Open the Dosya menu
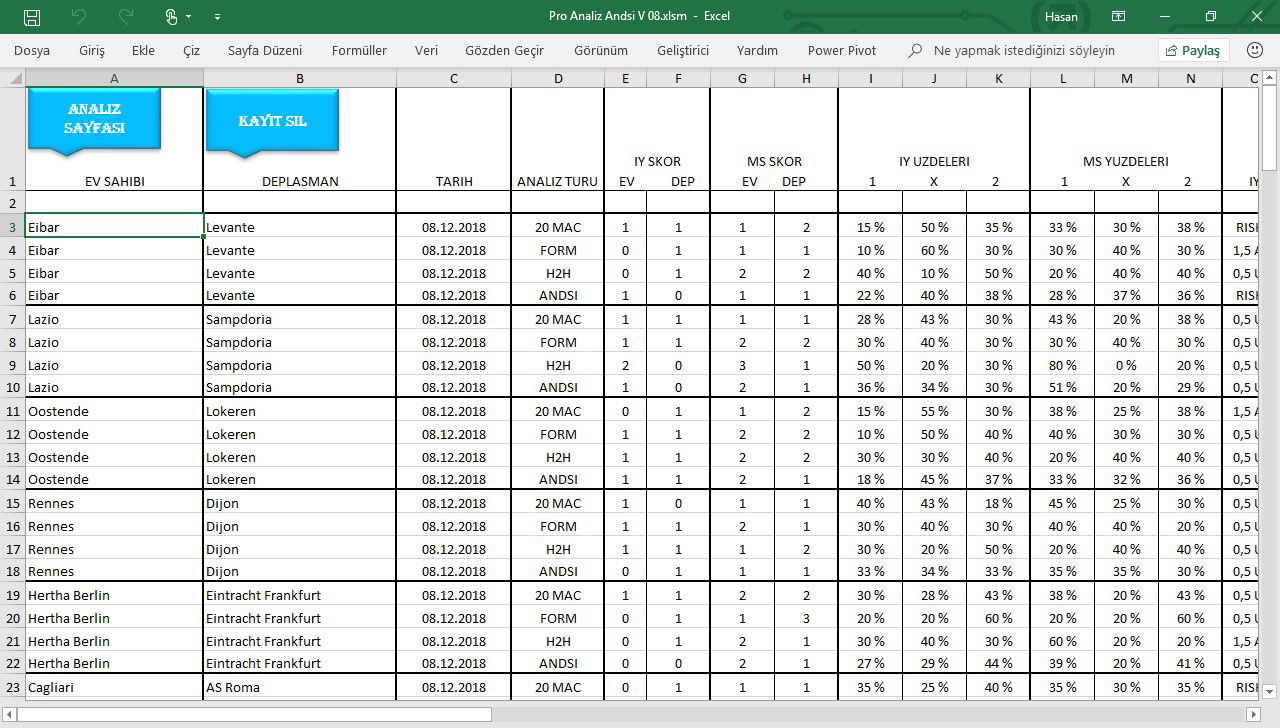This screenshot has height=728, width=1280. click(32, 50)
